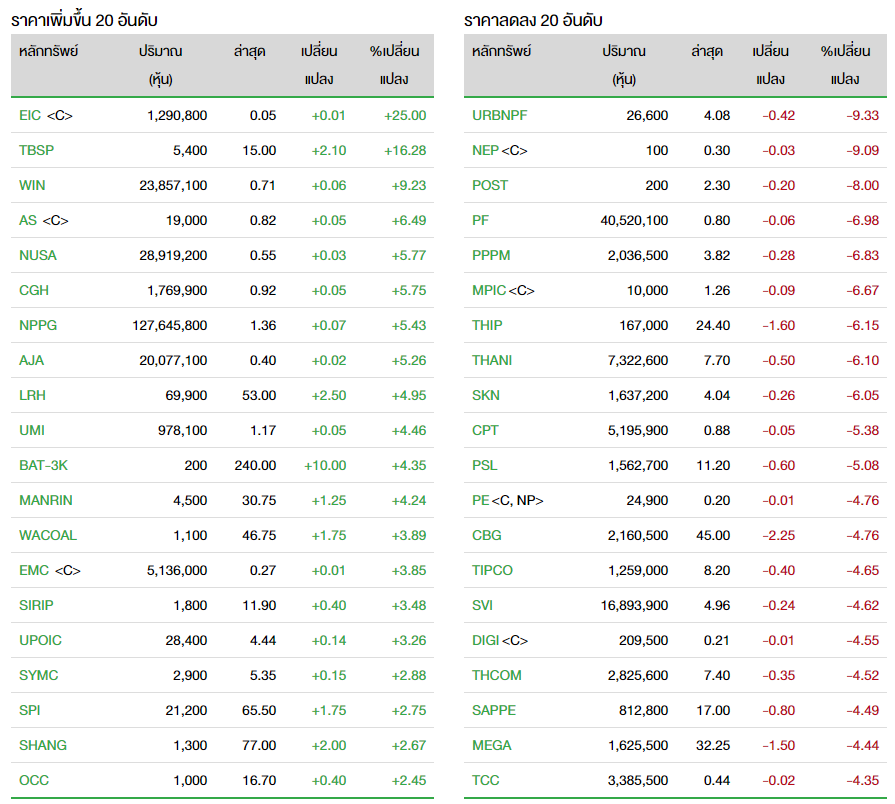
Task: Open the EIC stock symbol link
Action: click(30, 116)
